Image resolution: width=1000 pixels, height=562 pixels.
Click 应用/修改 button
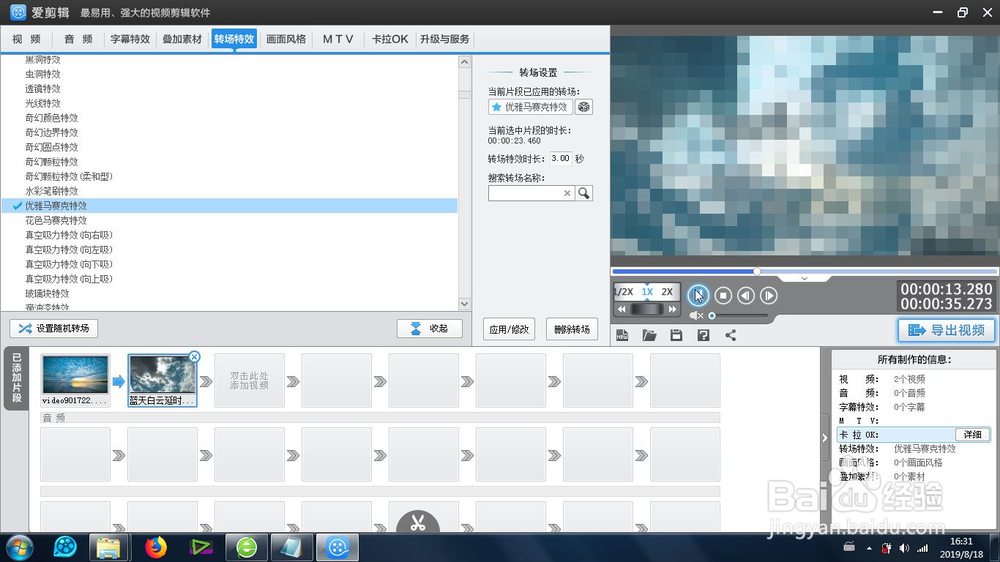click(x=509, y=329)
